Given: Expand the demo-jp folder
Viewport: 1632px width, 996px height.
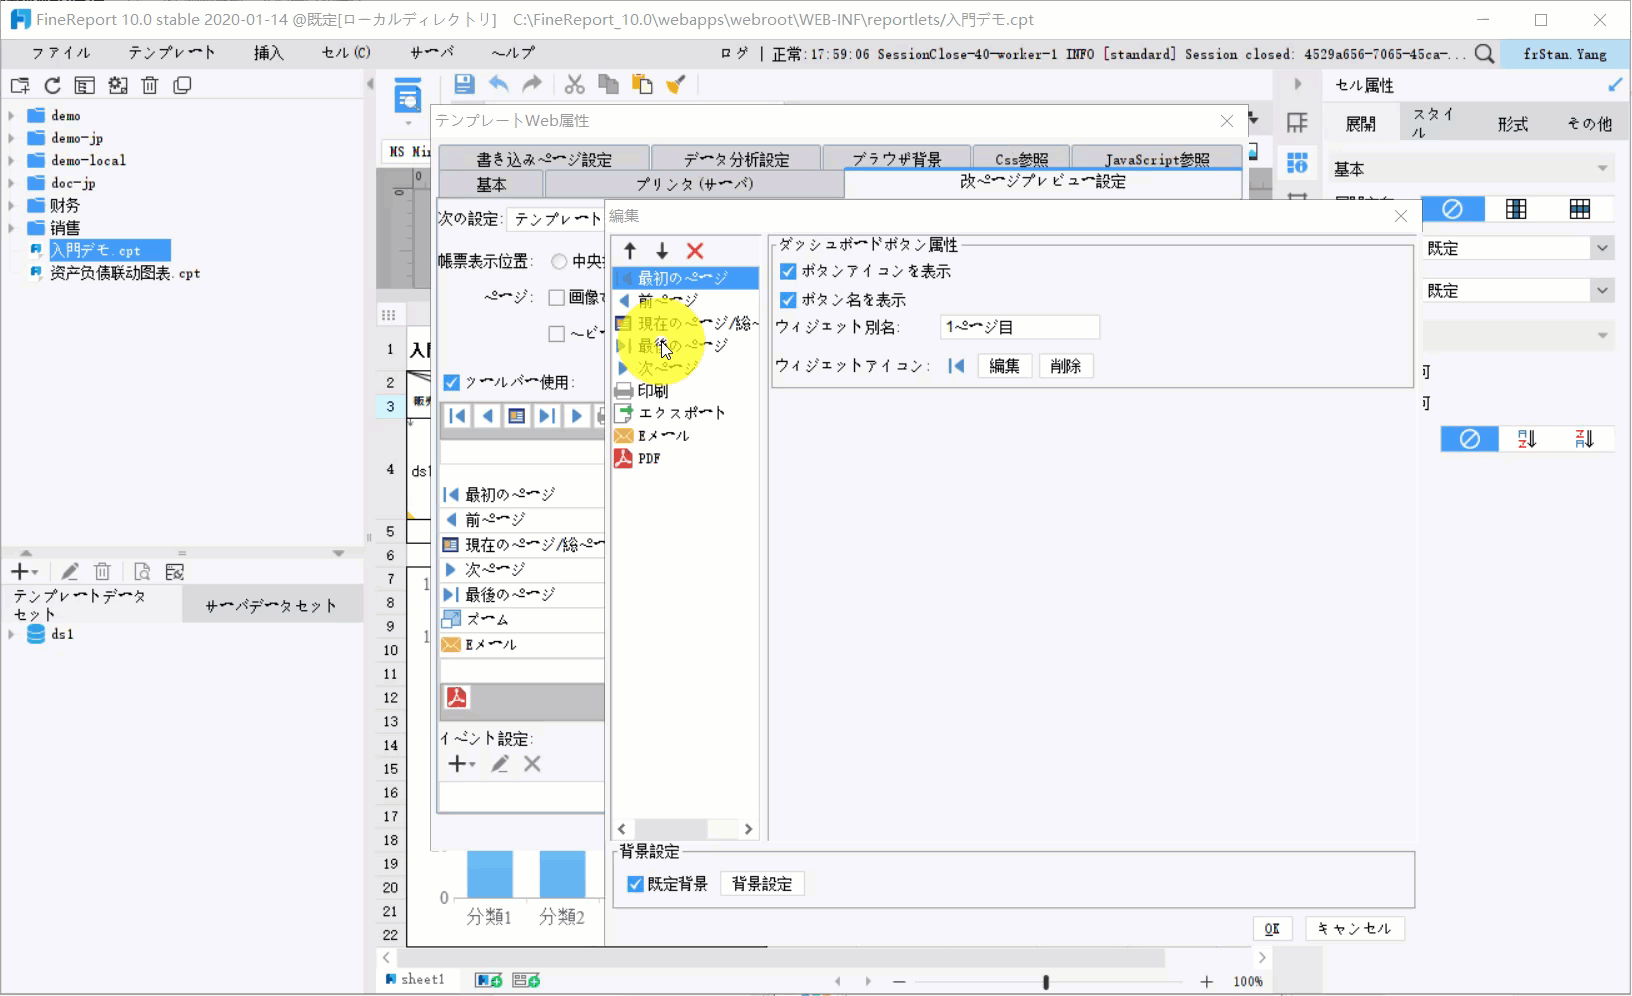Looking at the screenshot, I should pos(11,138).
